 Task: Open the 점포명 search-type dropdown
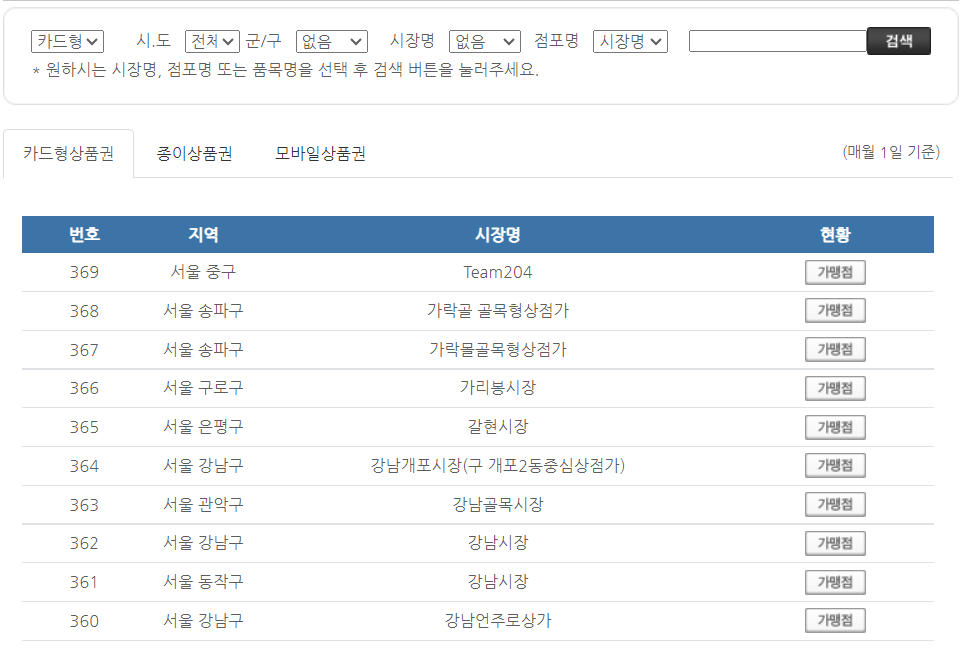coord(630,41)
